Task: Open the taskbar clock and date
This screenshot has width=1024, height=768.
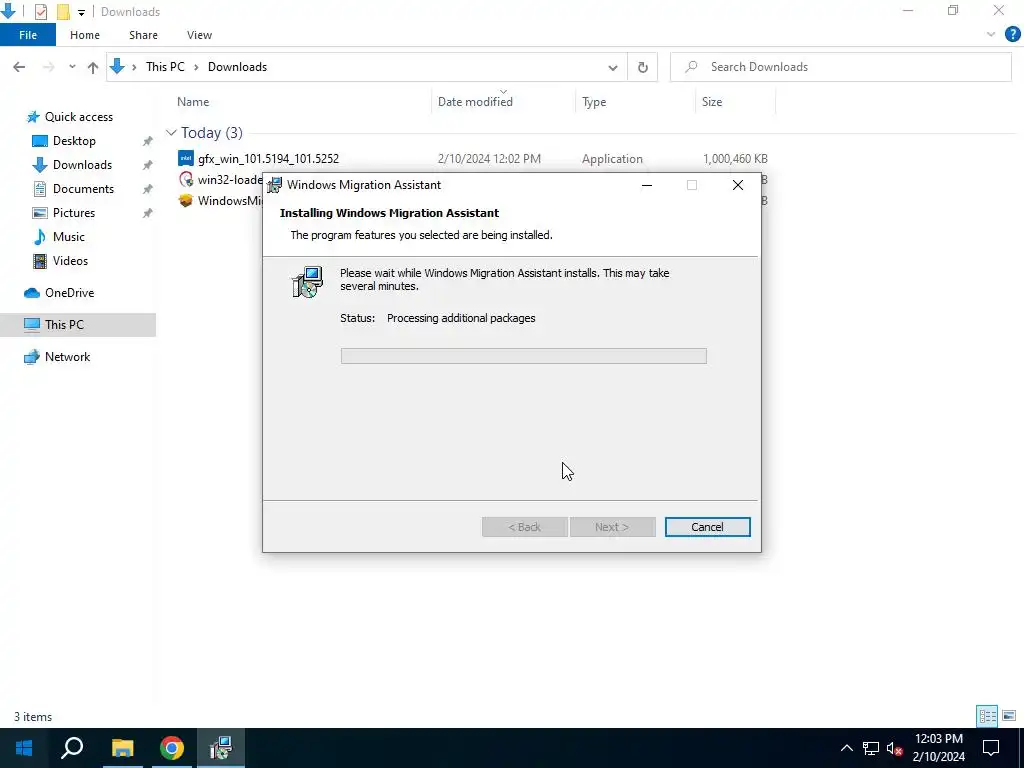Action: pyautogui.click(x=938, y=748)
